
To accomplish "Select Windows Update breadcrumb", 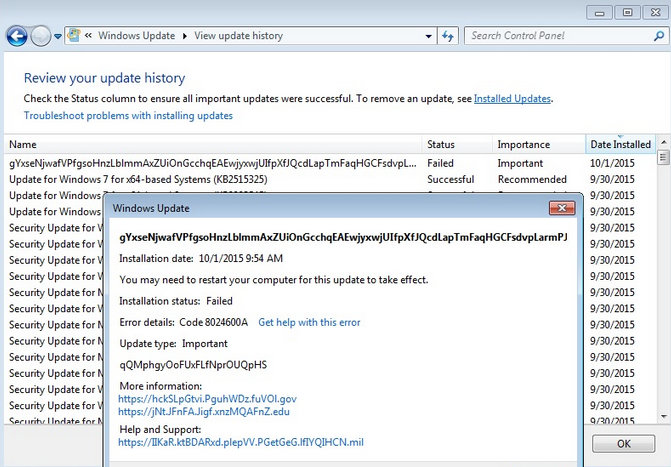I will (137, 36).
